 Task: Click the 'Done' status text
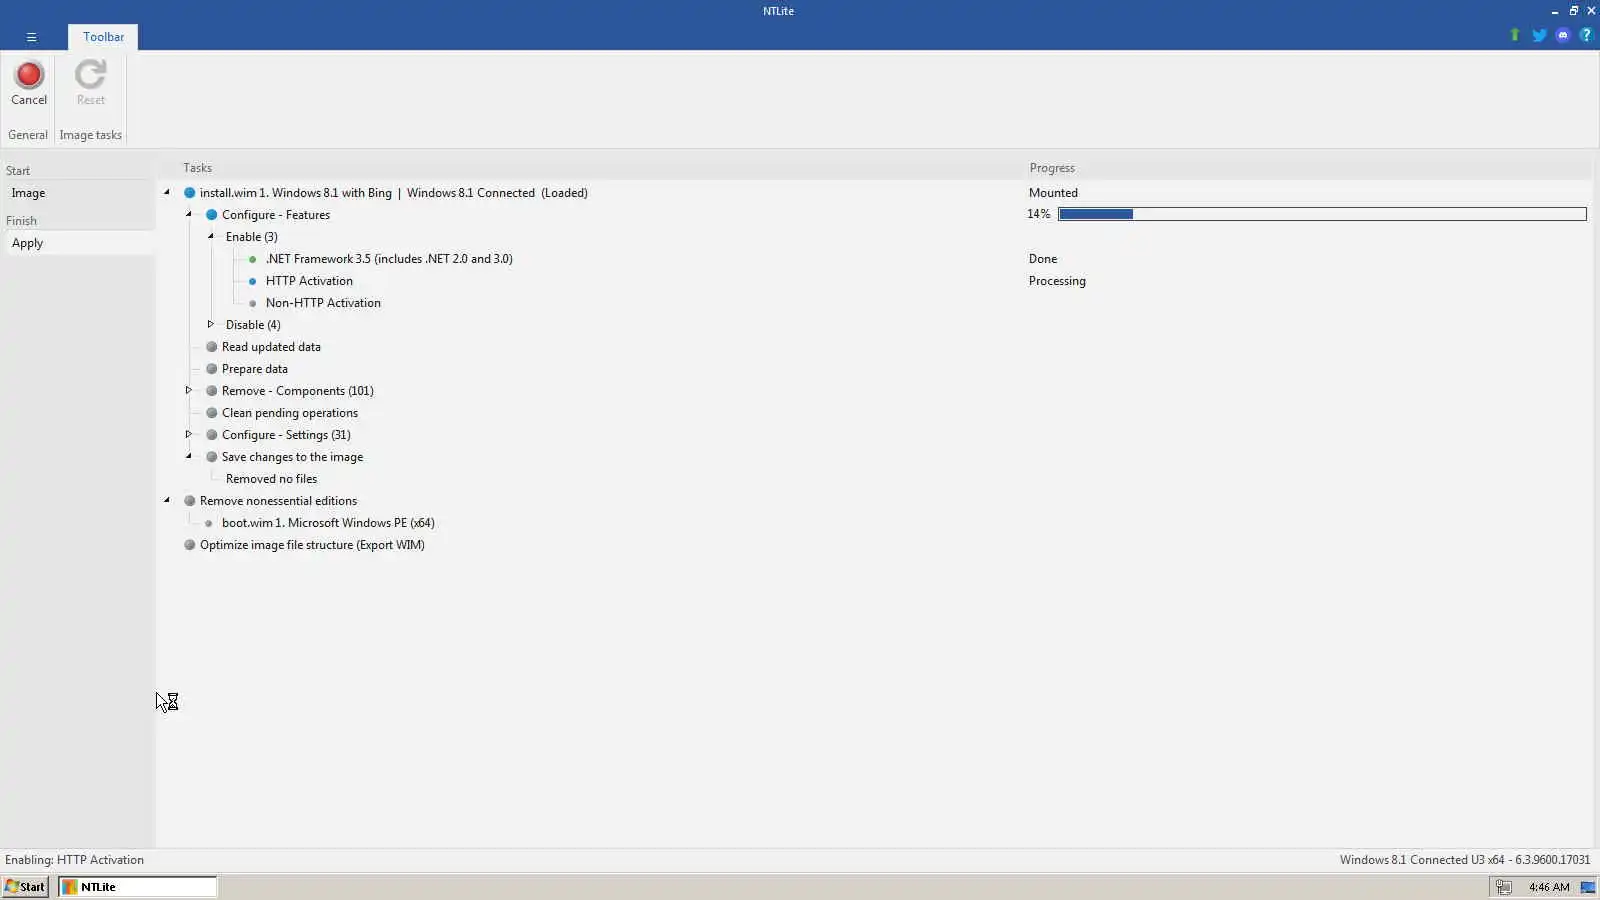click(1043, 259)
